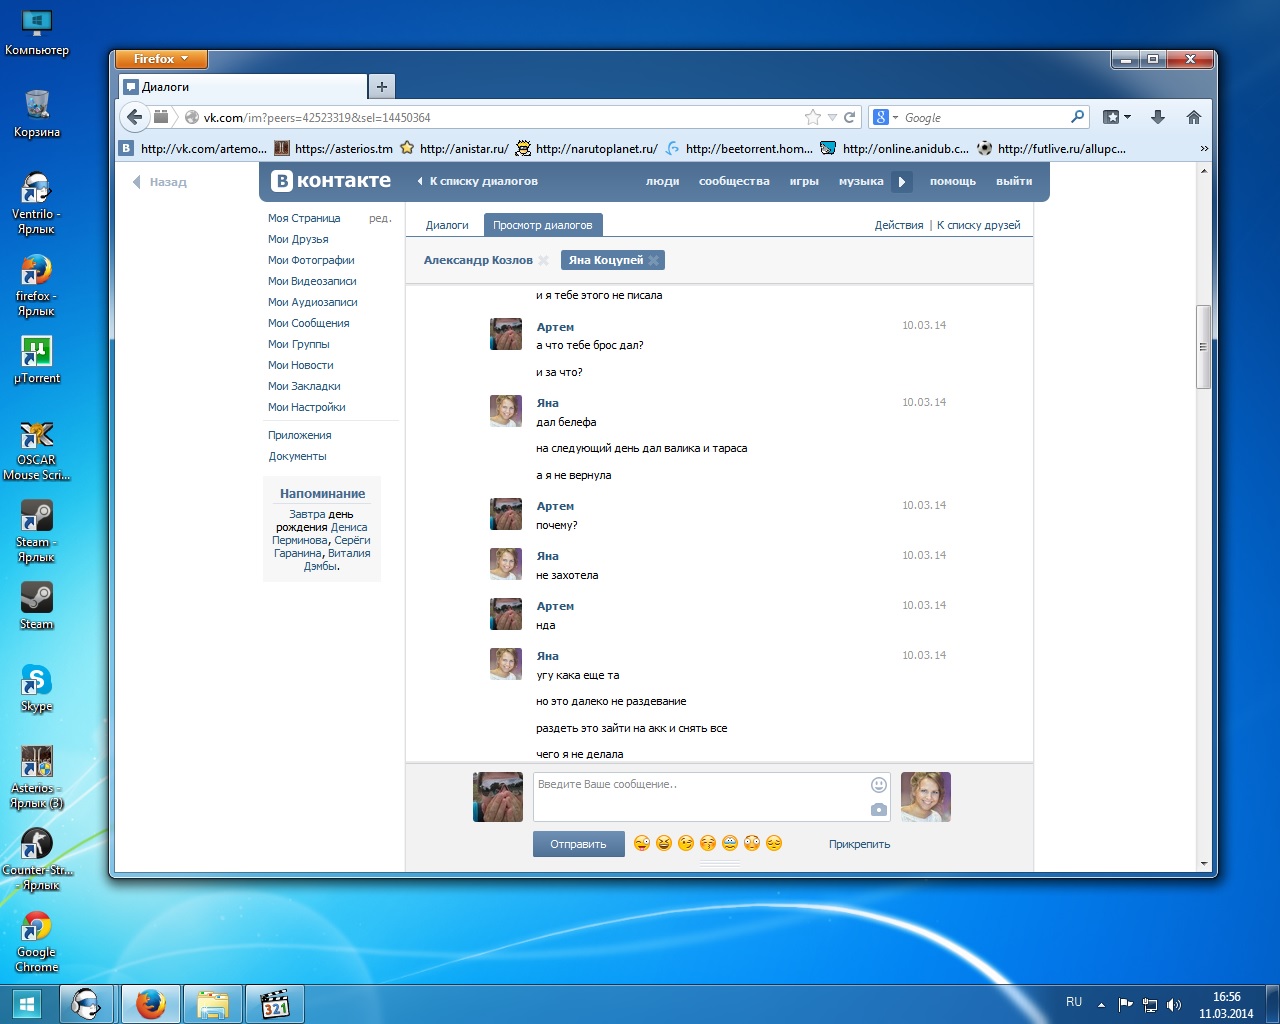Click the ВКонтакте logo
Viewport: 1280px width, 1024px height.
331,181
